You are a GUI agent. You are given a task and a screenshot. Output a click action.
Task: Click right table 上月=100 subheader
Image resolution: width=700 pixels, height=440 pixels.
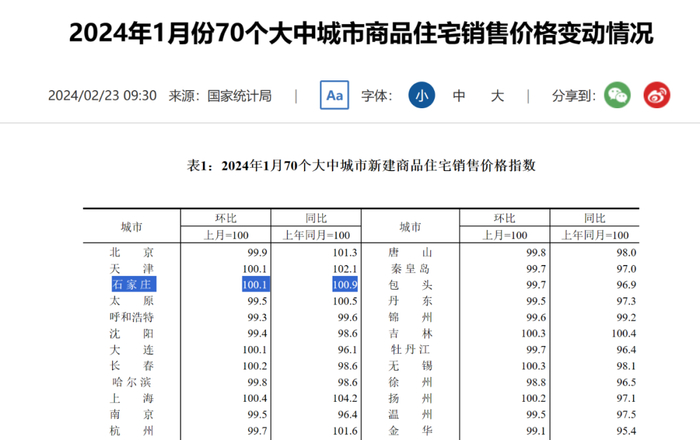coord(504,235)
